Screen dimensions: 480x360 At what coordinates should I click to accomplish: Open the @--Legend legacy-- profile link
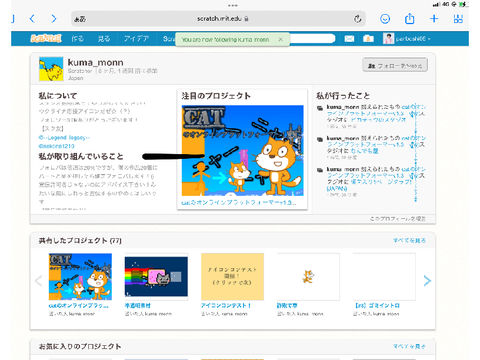64,137
